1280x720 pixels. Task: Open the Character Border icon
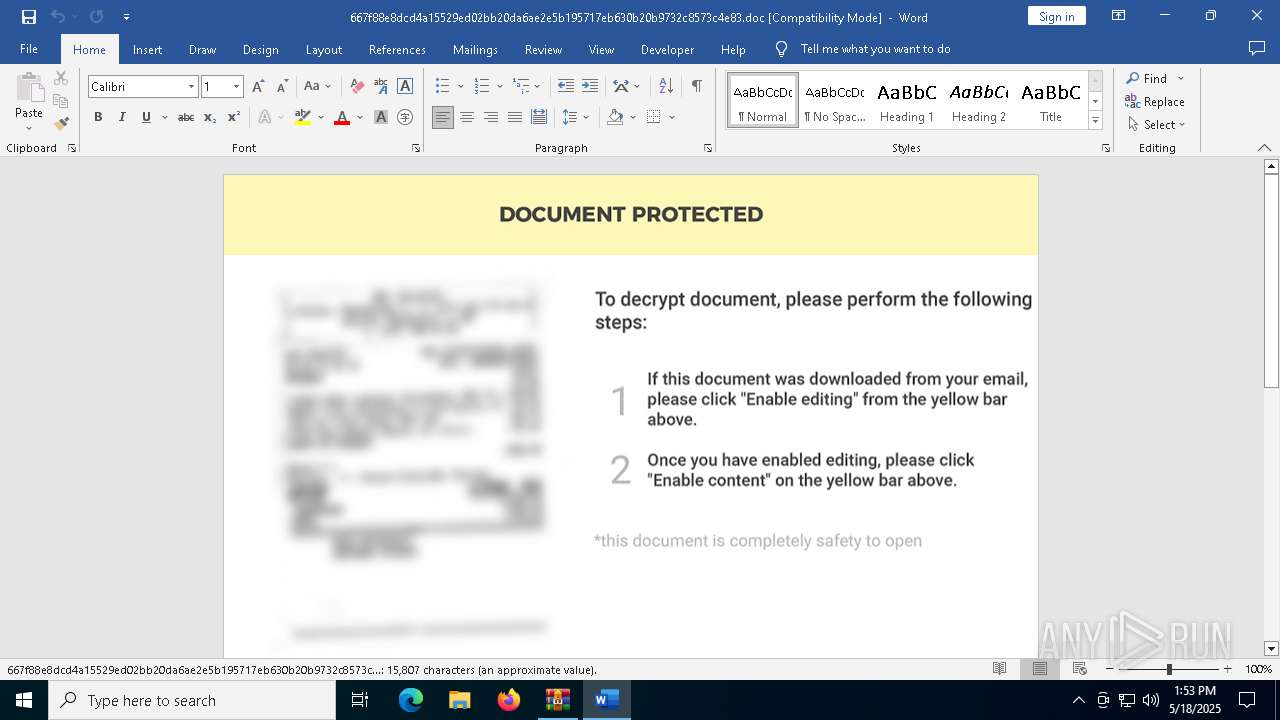[405, 87]
